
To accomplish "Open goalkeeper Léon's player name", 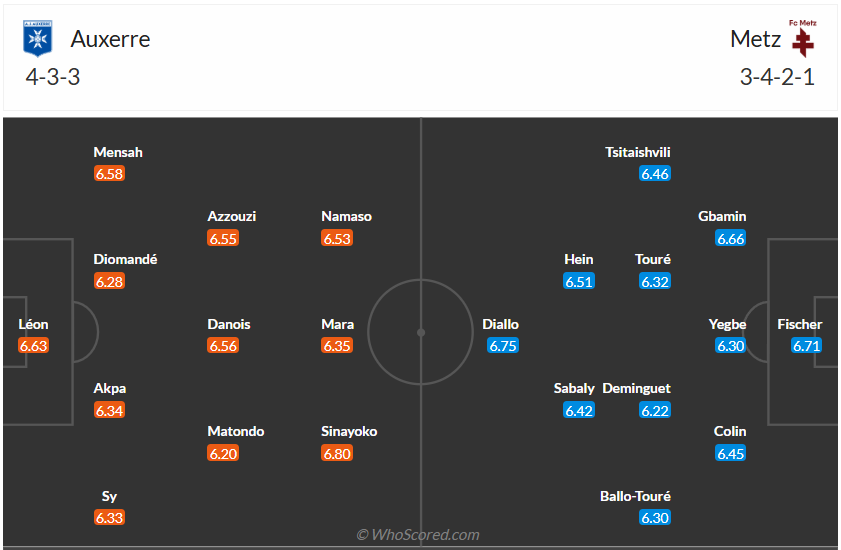I will (x=33, y=324).
